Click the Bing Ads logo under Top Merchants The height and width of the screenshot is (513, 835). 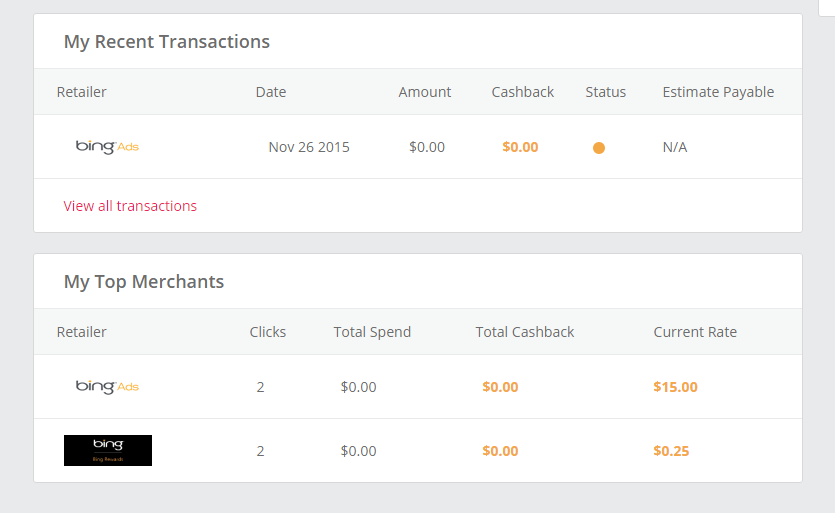click(x=107, y=387)
